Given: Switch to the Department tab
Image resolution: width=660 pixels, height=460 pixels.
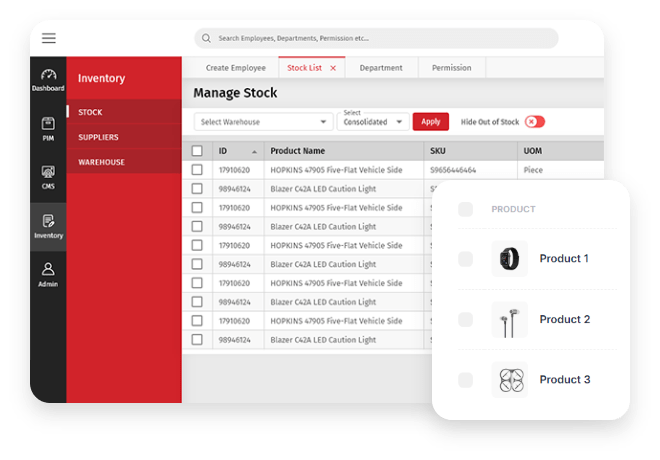Looking at the screenshot, I should pyautogui.click(x=381, y=68).
